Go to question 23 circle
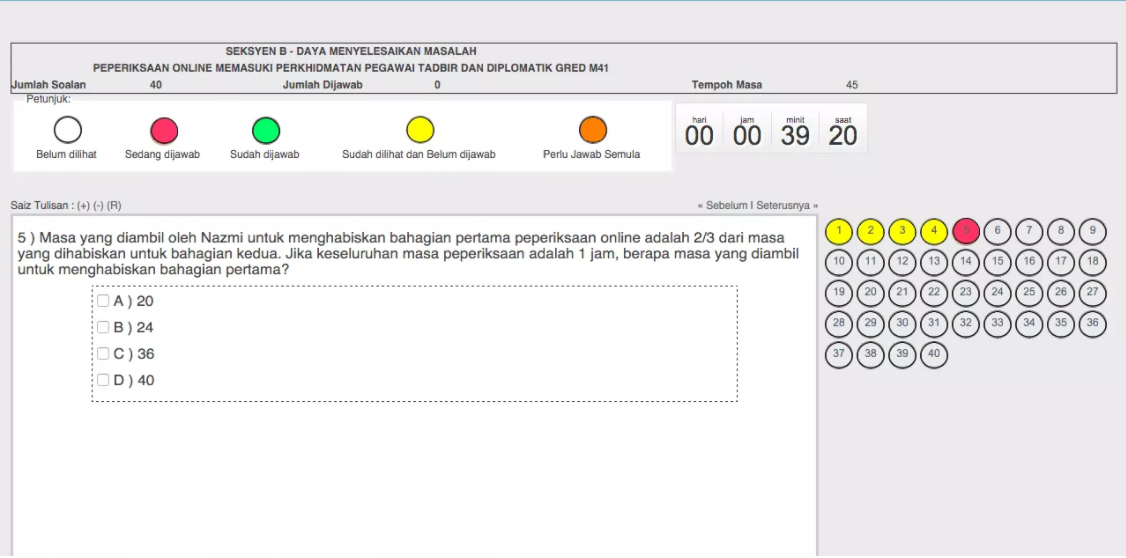The image size is (1126, 558). (x=966, y=293)
